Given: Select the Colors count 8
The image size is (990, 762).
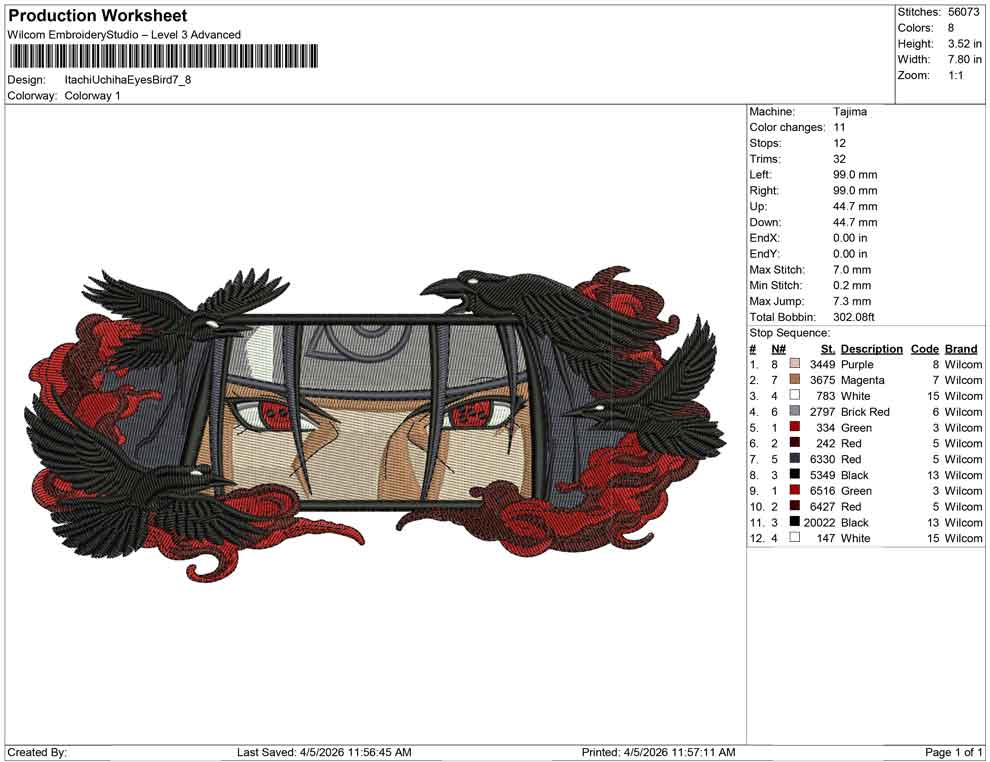Looking at the screenshot, I should pyautogui.click(x=951, y=28).
